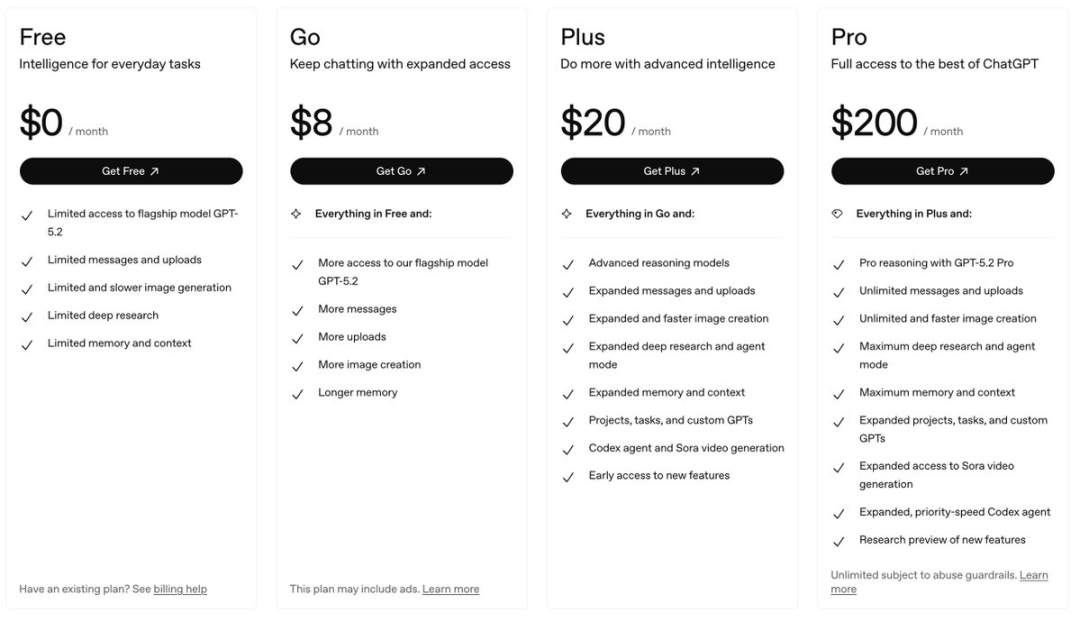Click the Plus plan title
This screenshot has height=622, width=1080.
coord(582,37)
